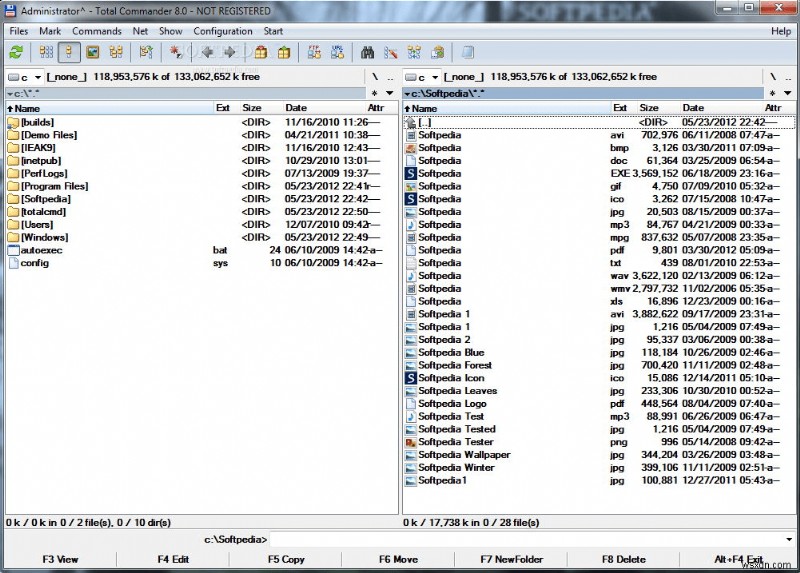Go back using the left arrow icon
This screenshot has width=800, height=573.
(x=208, y=52)
